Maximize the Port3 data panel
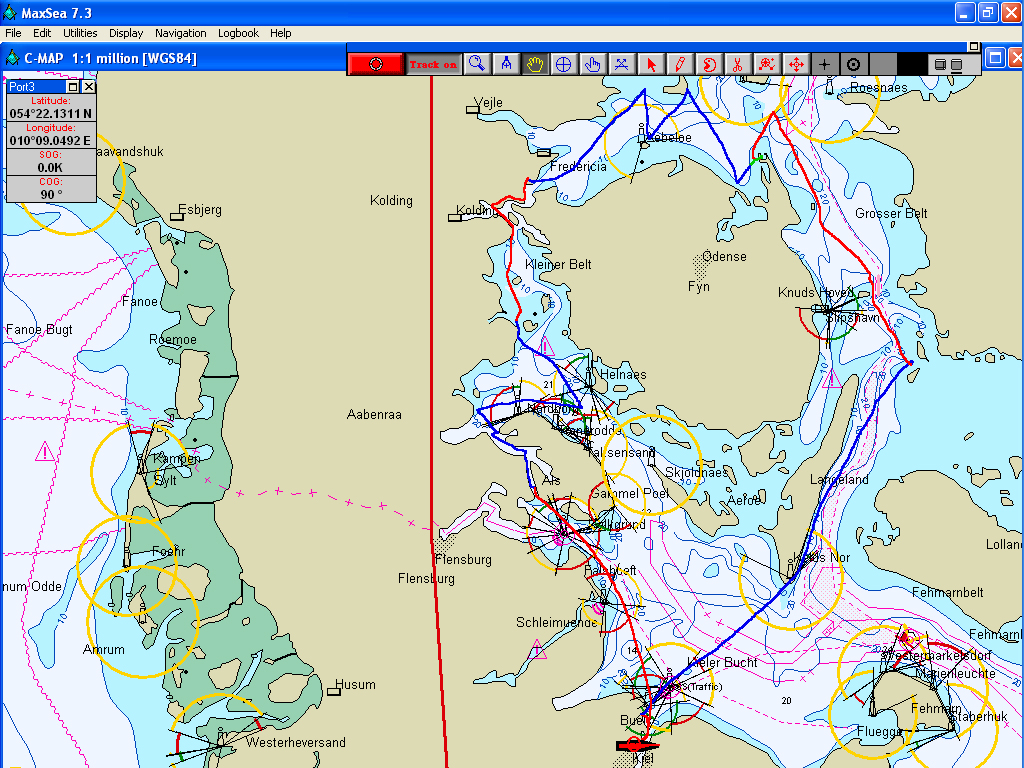 tap(74, 87)
